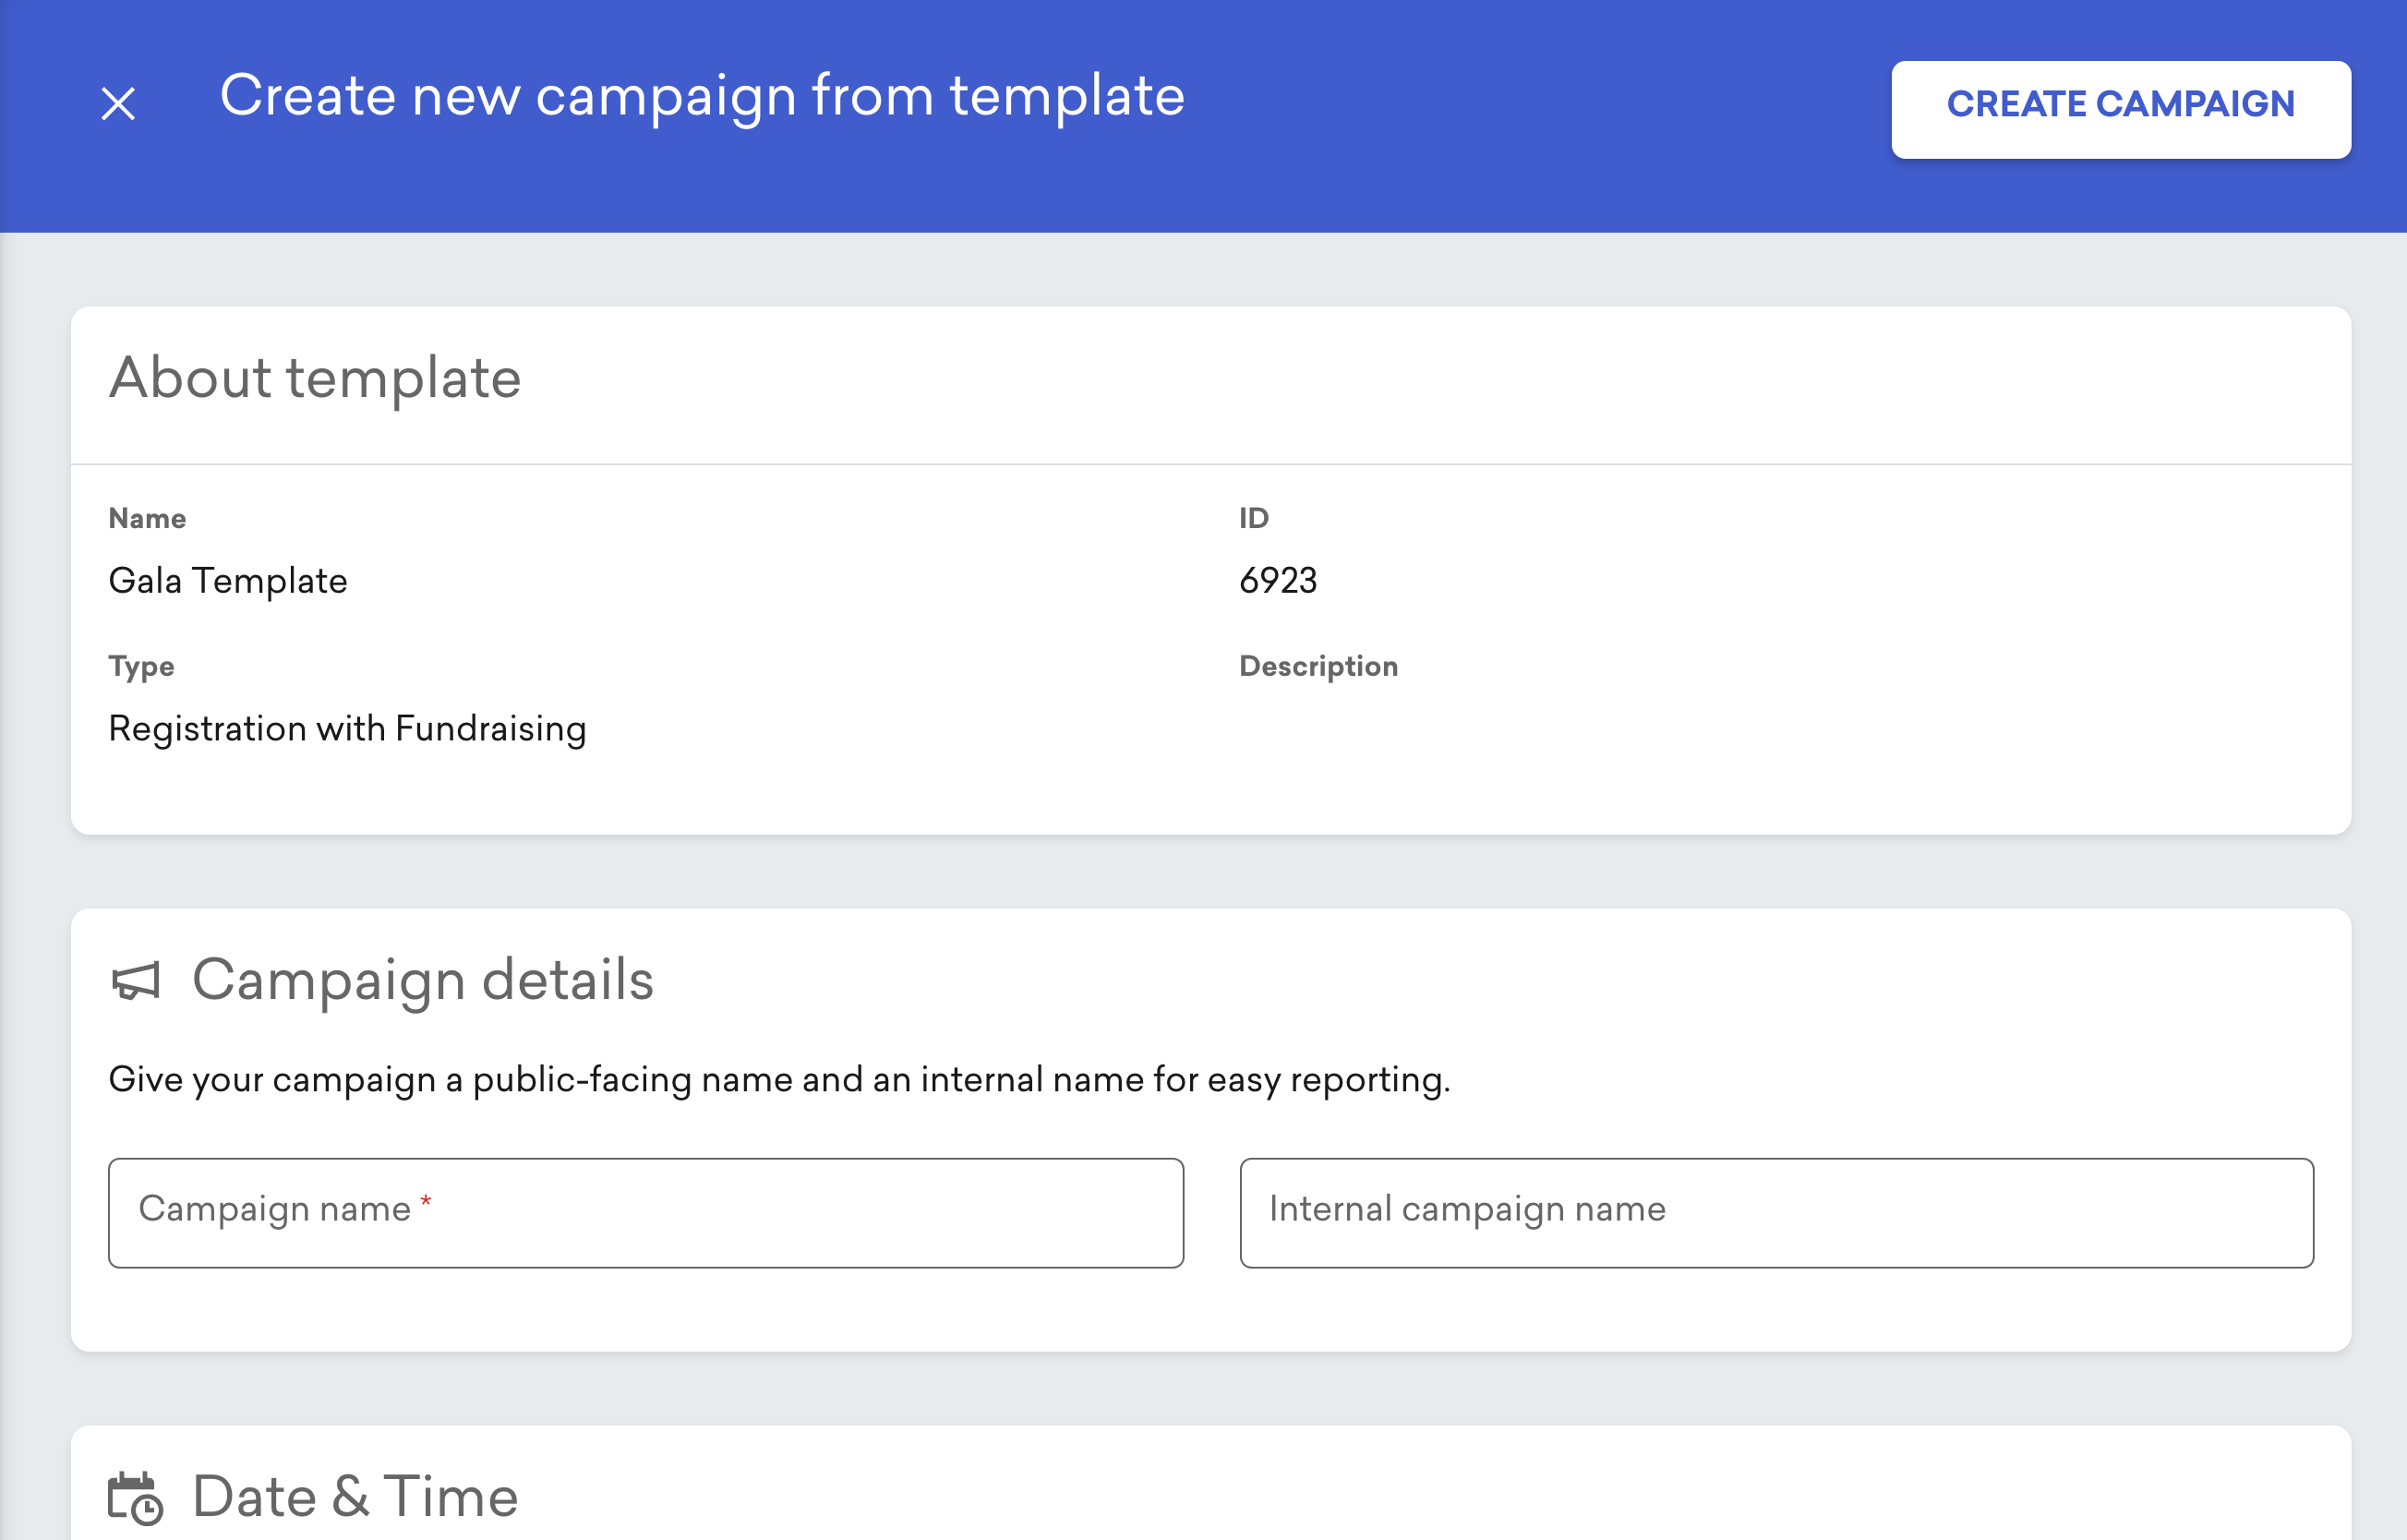Click the 'Type' field label

tap(141, 667)
